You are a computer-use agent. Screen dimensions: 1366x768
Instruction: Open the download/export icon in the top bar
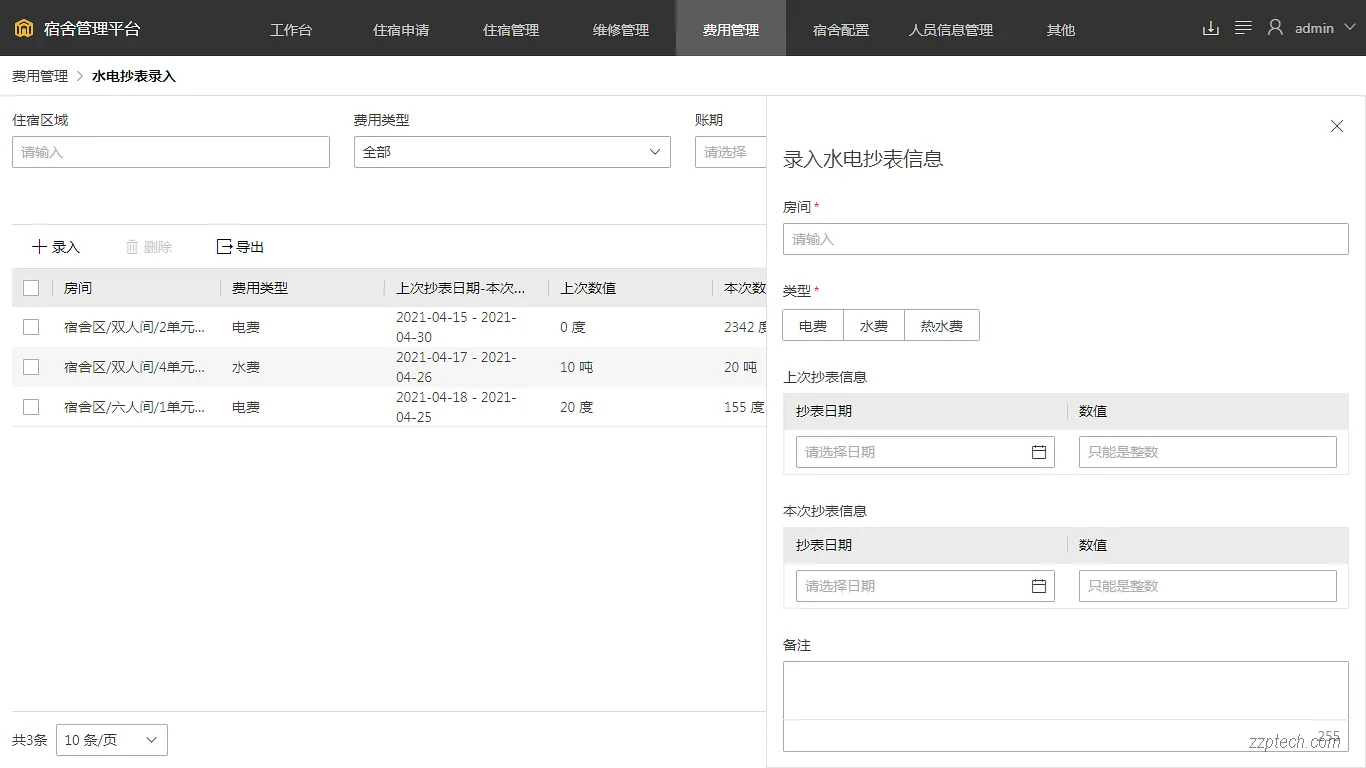coord(1210,28)
